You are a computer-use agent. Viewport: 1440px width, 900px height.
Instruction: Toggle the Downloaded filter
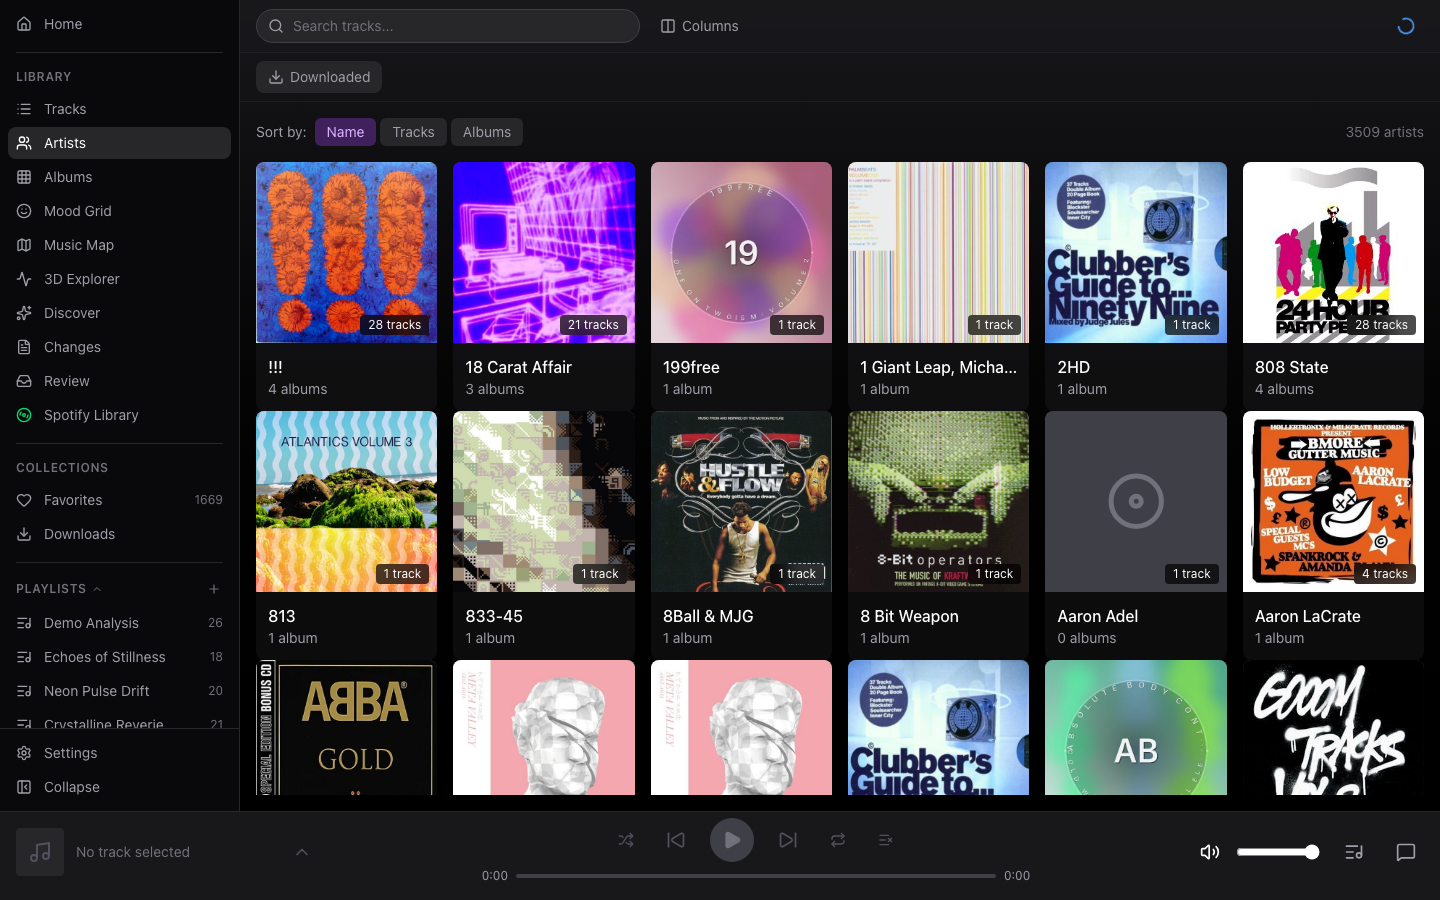319,77
